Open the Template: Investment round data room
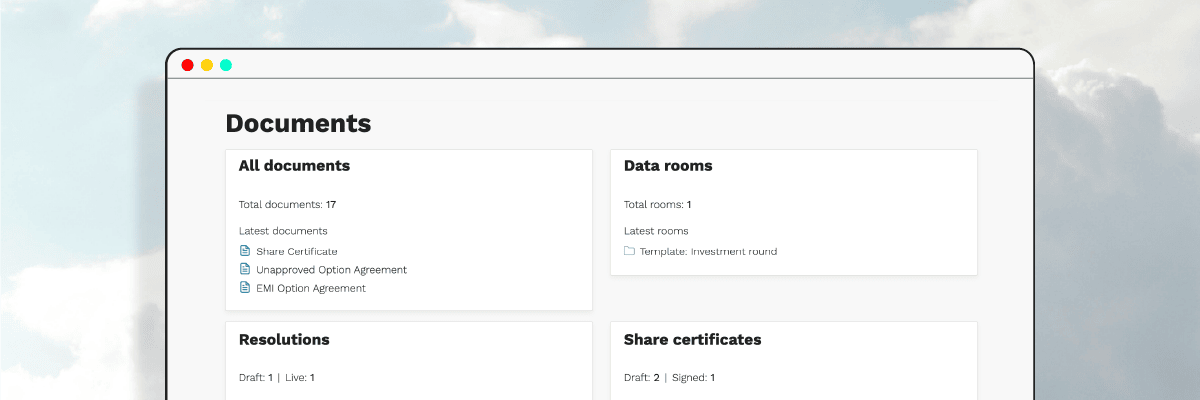1200x400 pixels. [x=708, y=251]
